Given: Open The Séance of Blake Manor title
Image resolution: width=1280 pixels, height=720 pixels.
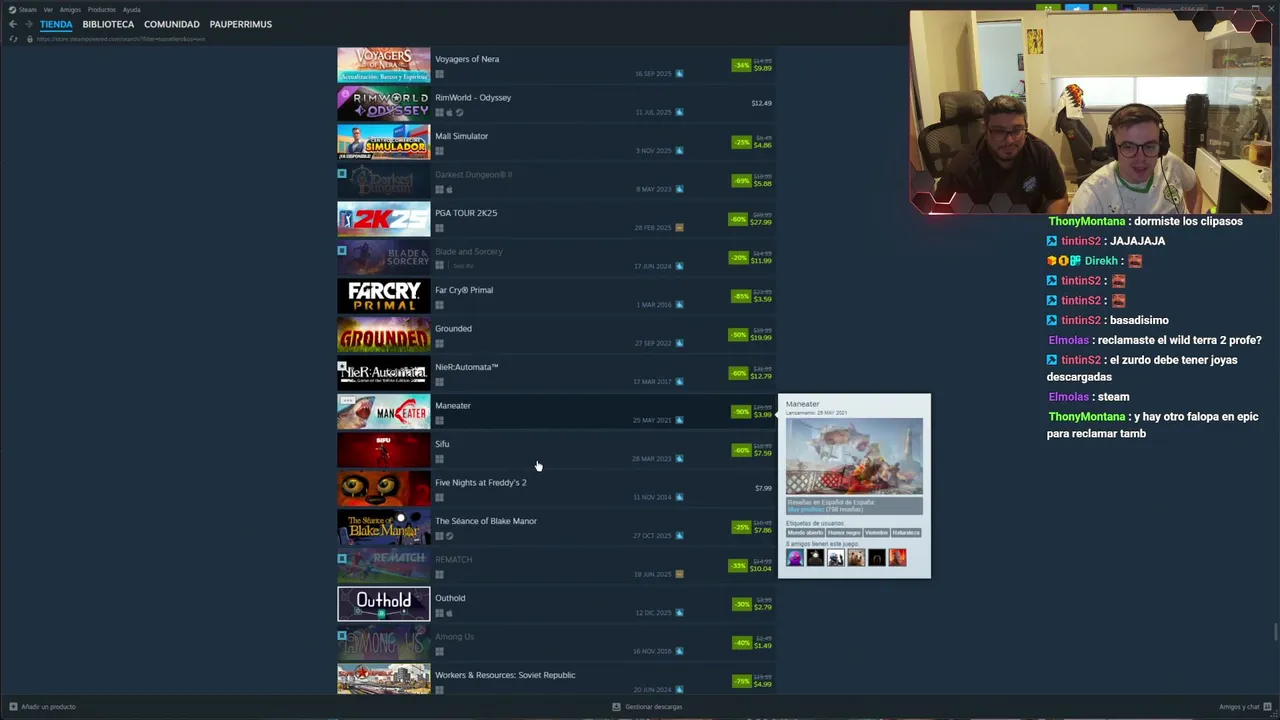Looking at the screenshot, I should coord(486,521).
